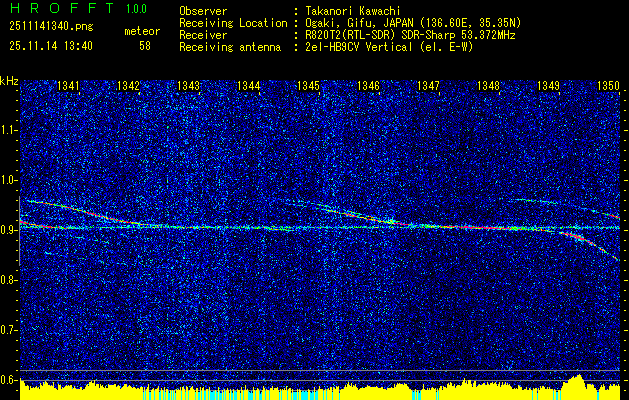
Task: Click the 1.1 kHz axis label
Action: pos(8,130)
